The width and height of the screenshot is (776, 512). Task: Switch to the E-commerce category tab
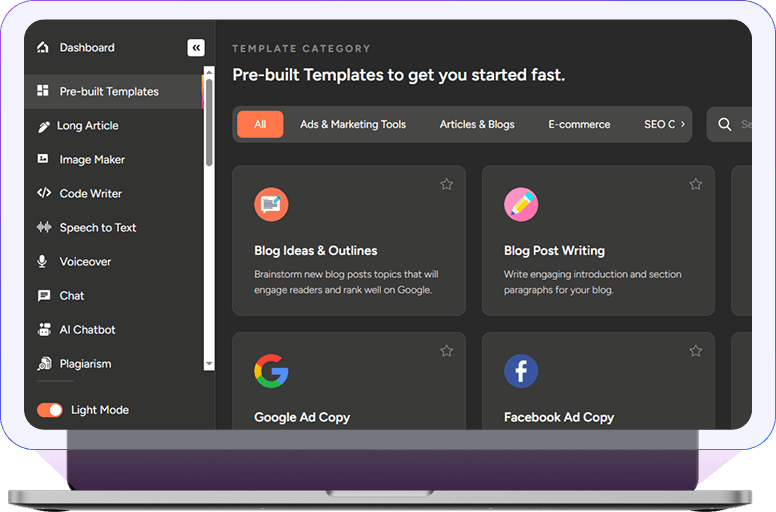point(579,124)
